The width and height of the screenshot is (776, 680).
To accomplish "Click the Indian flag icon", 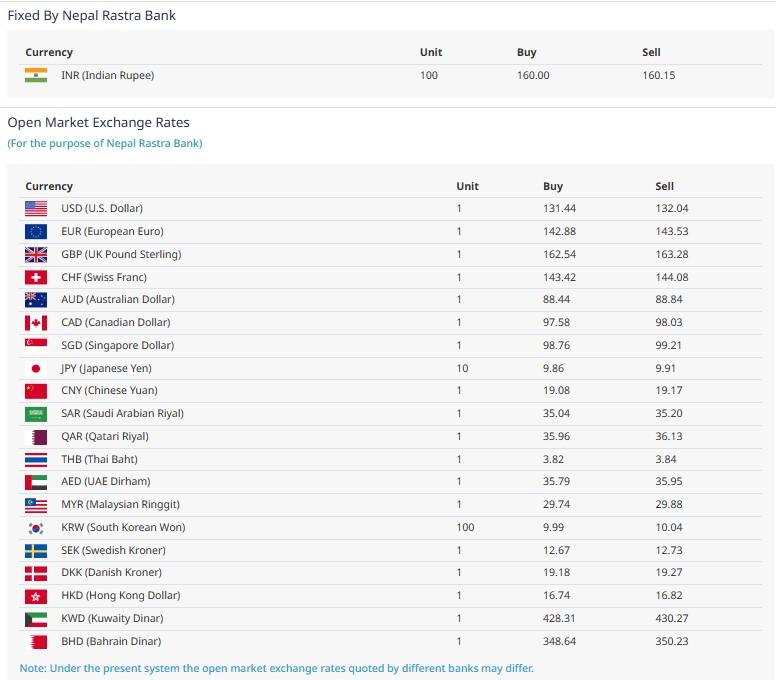I will [36, 75].
